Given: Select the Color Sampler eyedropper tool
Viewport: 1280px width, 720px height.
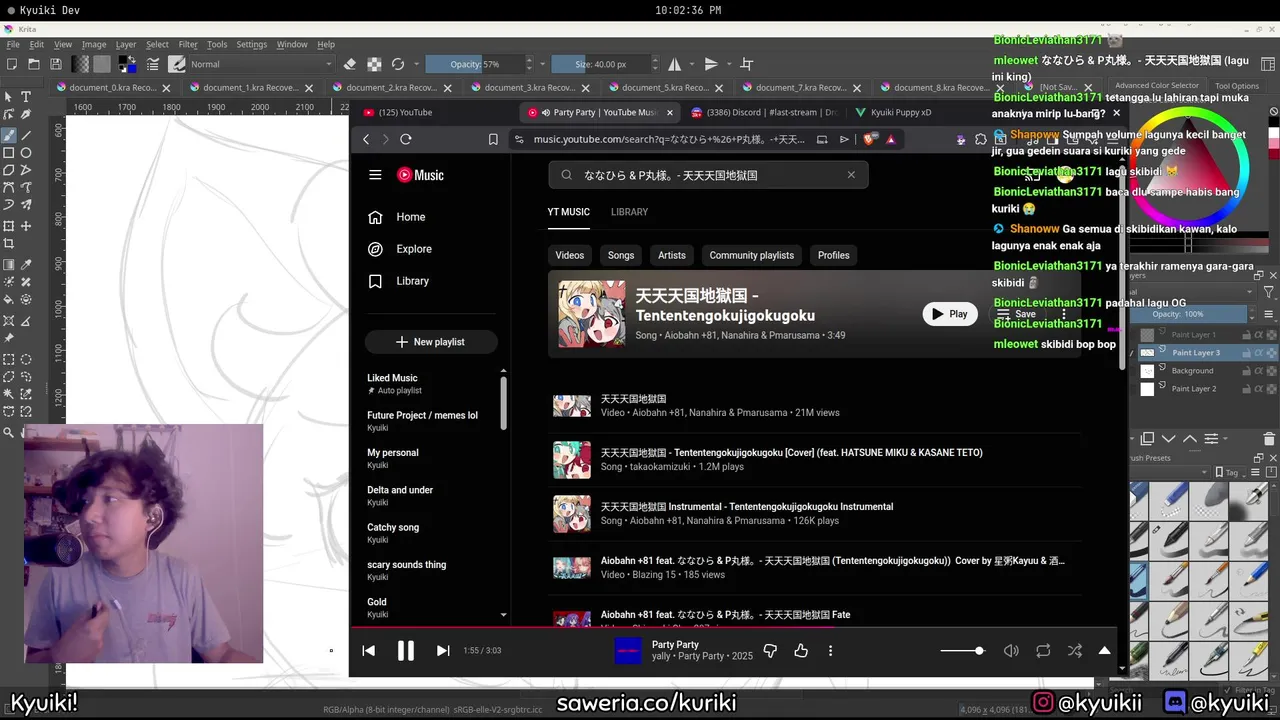Looking at the screenshot, I should click(26, 265).
